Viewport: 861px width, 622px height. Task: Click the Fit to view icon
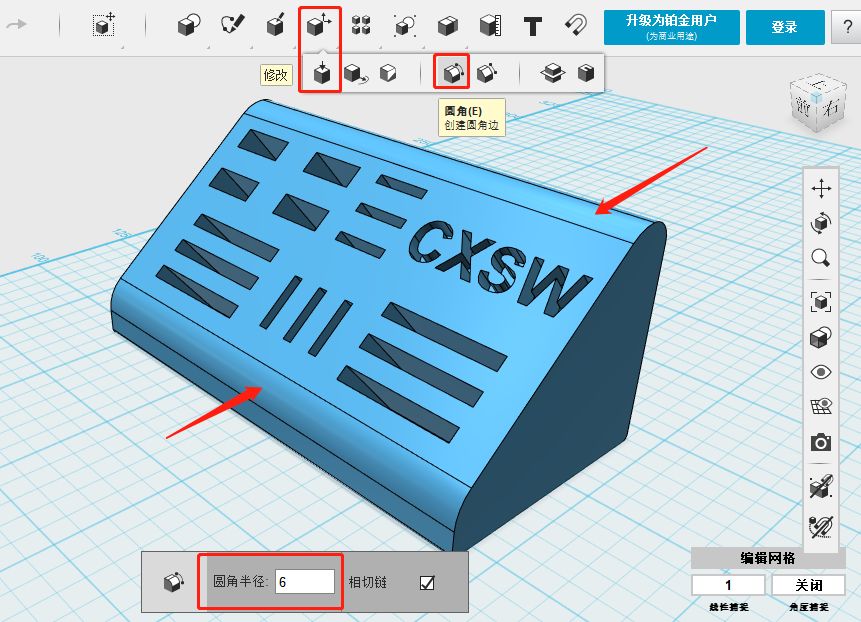(821, 302)
